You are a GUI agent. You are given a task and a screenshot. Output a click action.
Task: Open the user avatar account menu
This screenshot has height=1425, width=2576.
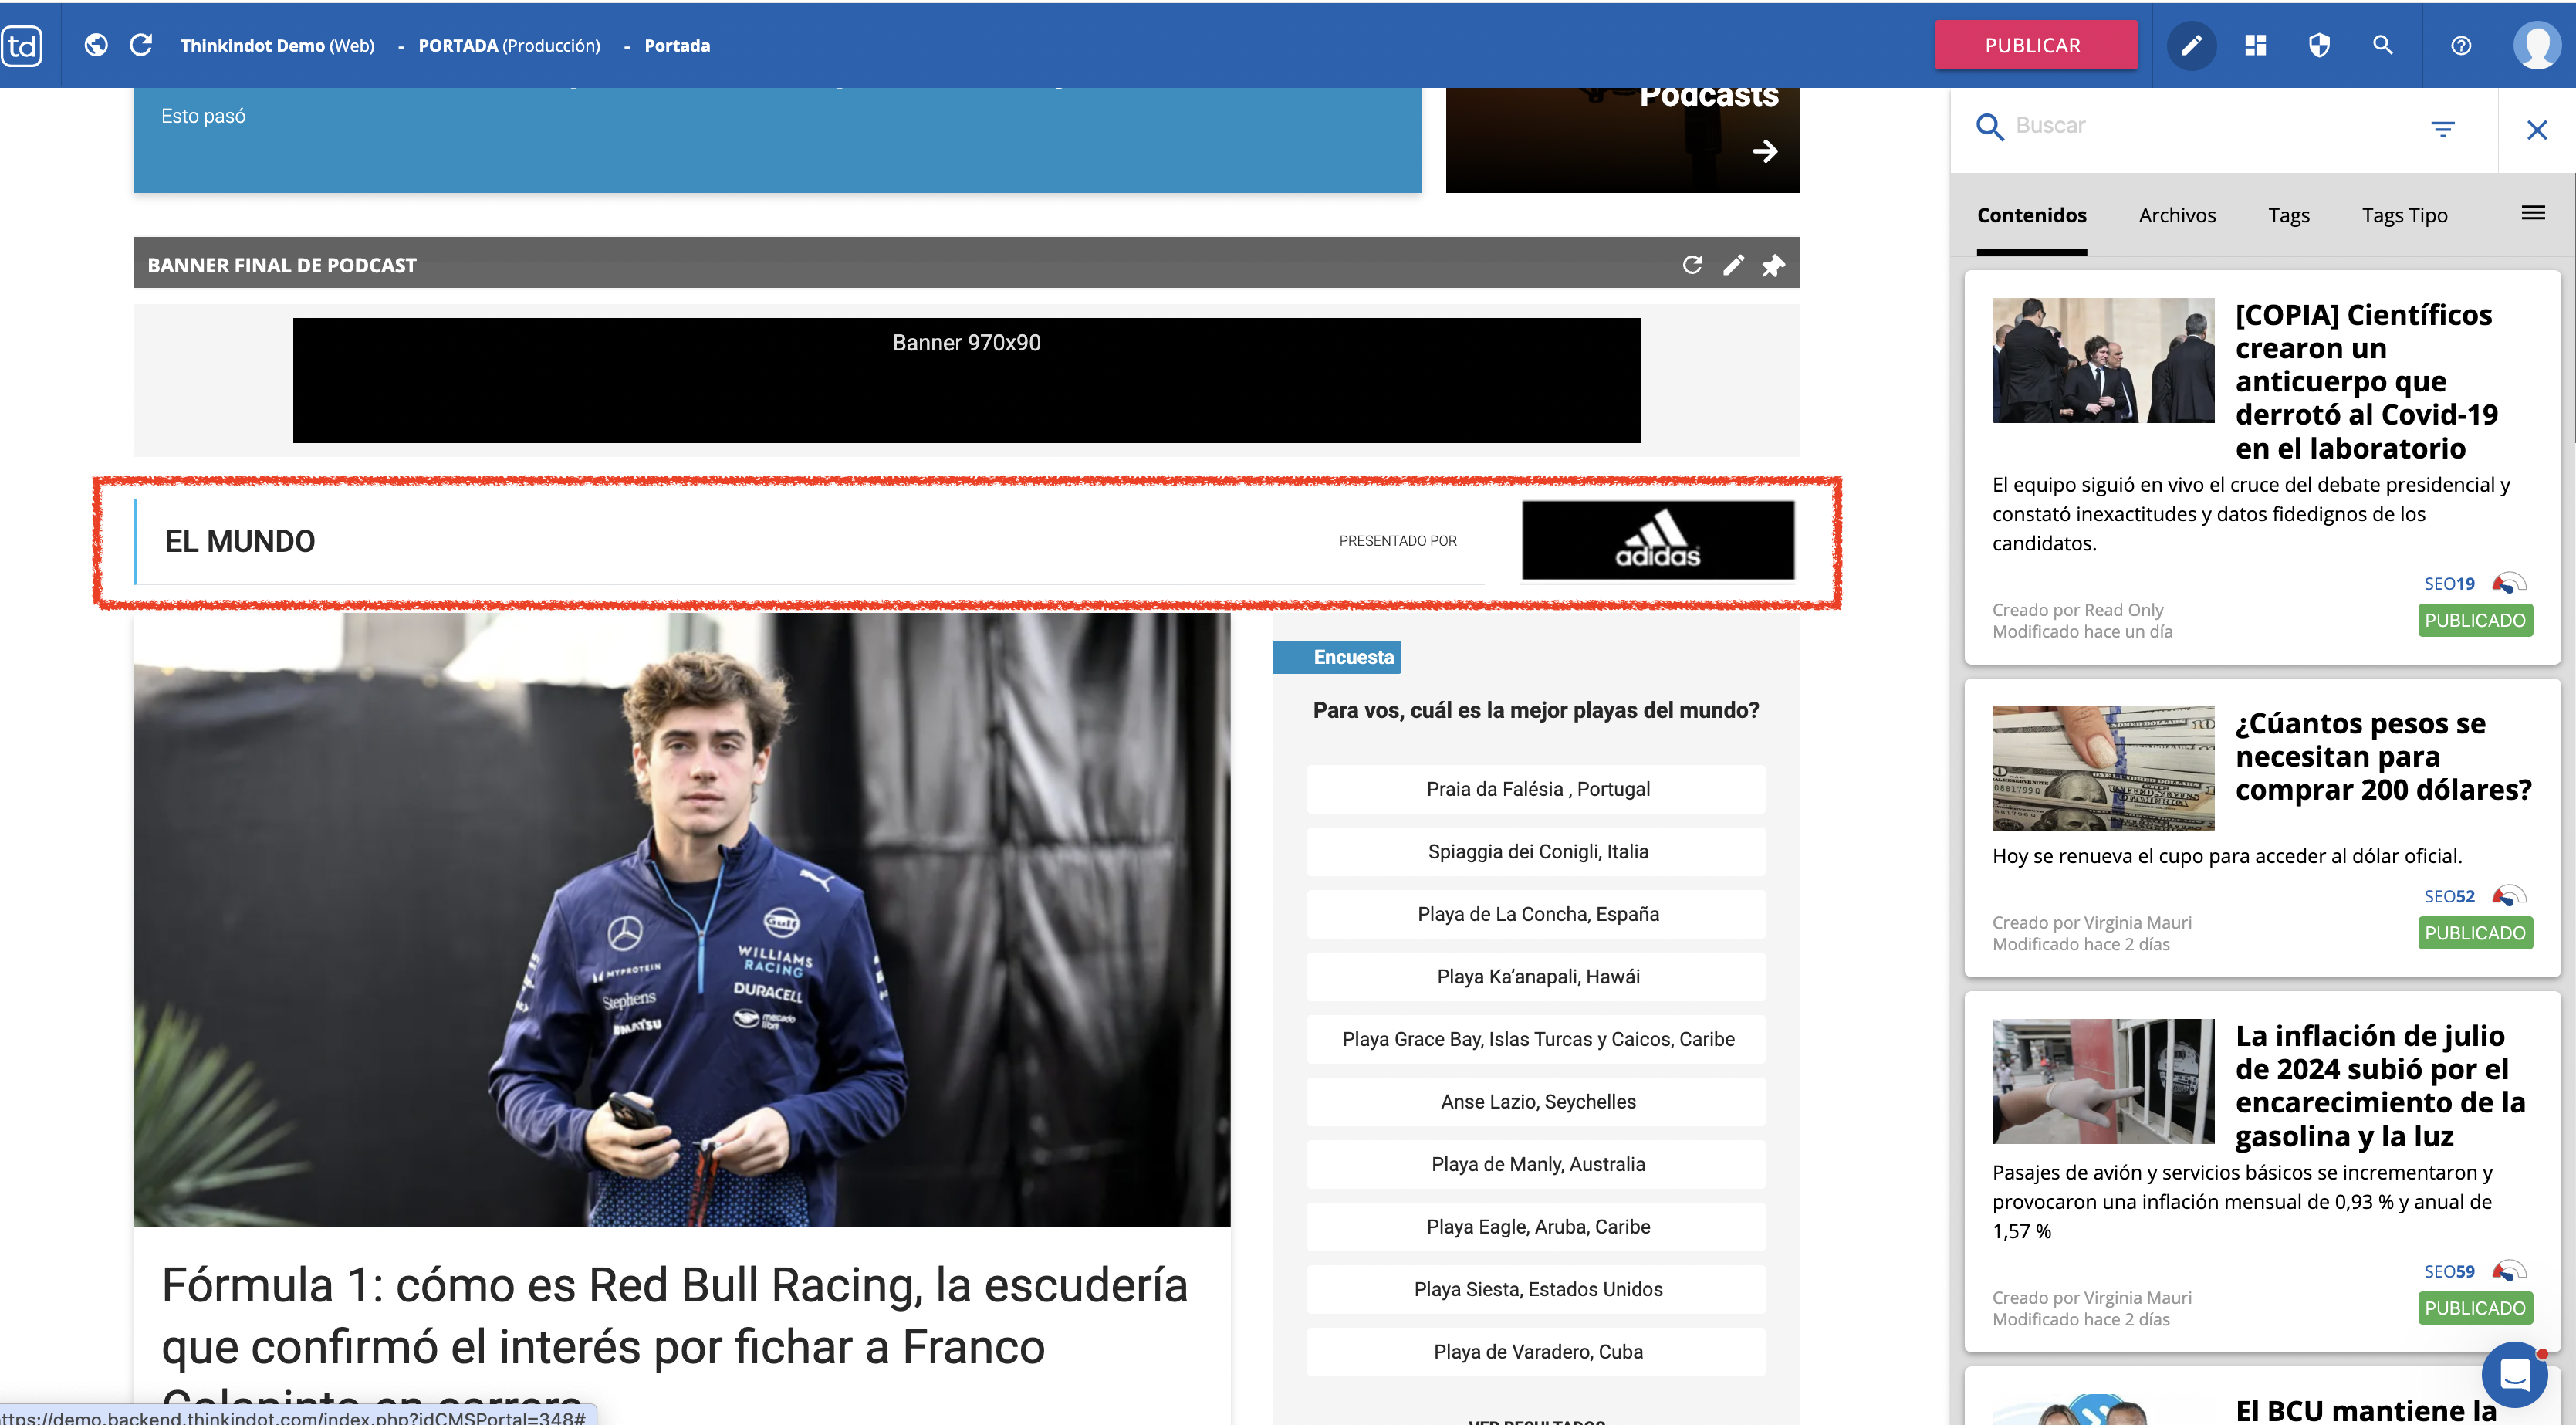[2536, 45]
